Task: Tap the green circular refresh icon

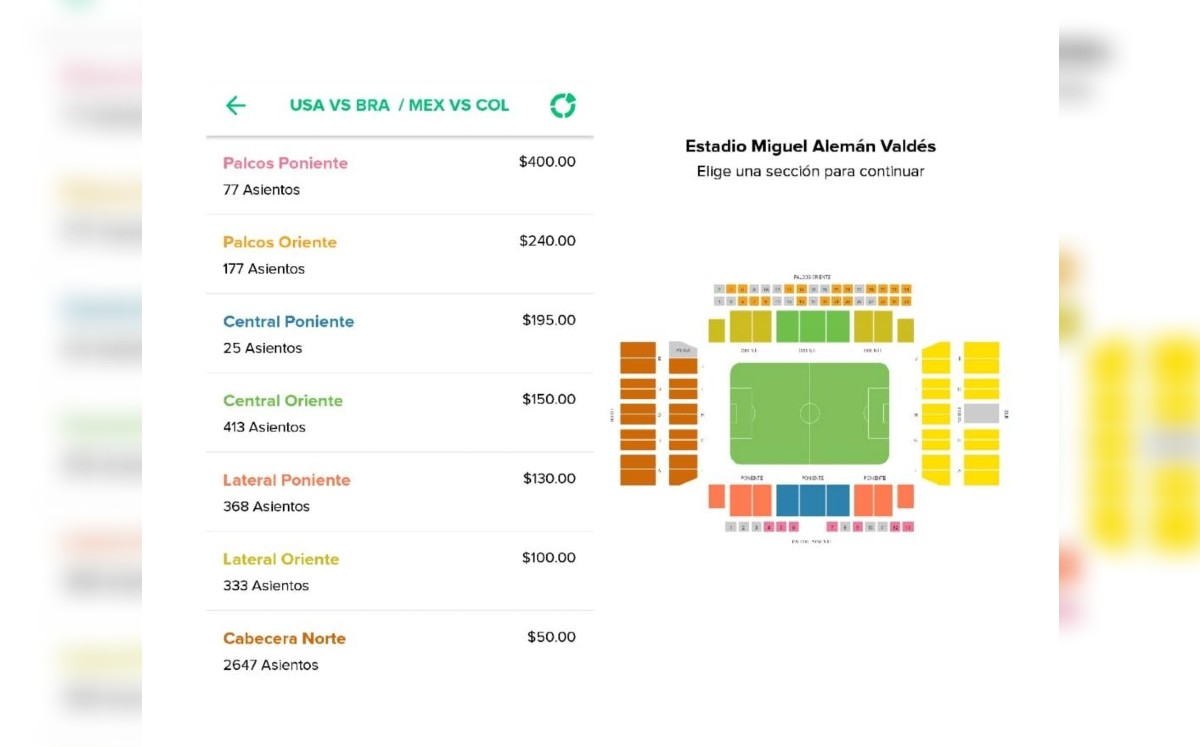Action: (x=563, y=105)
